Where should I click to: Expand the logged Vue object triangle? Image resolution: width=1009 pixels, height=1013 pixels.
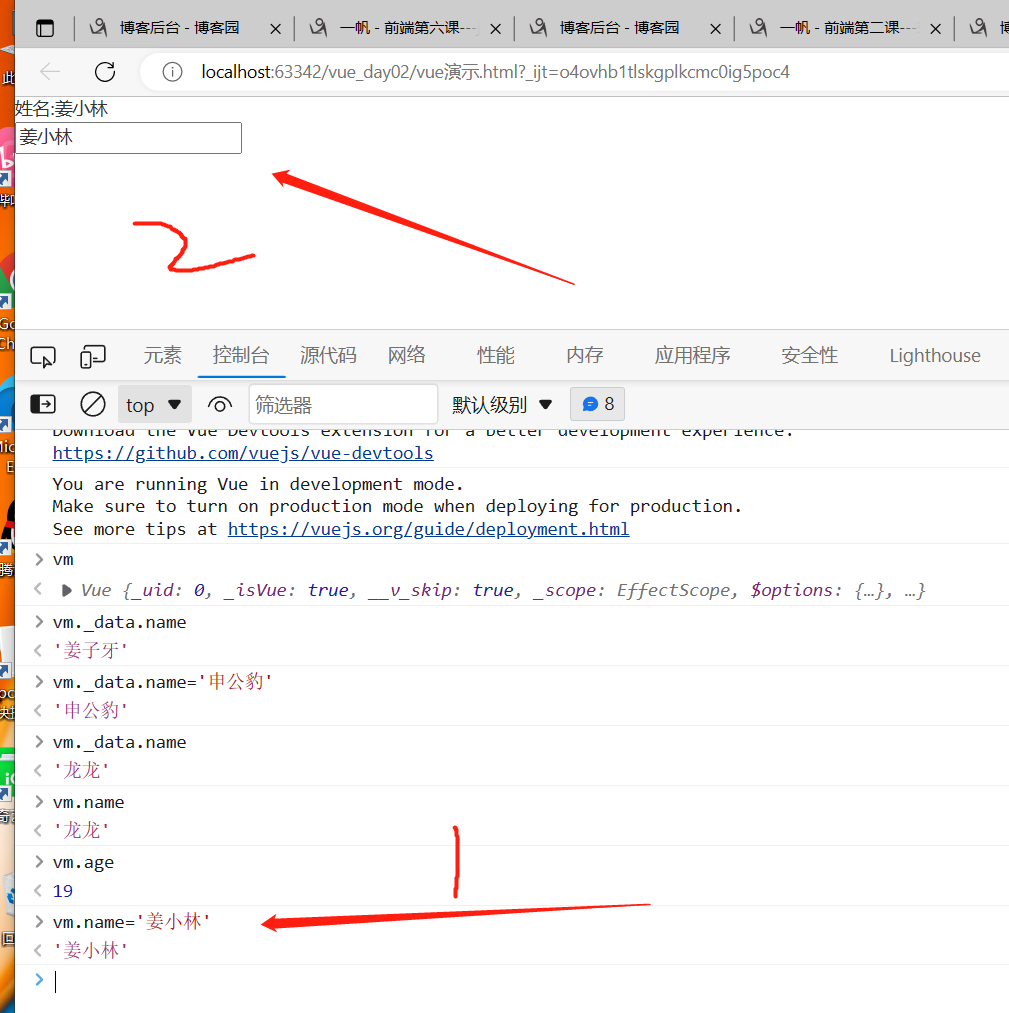coord(66,590)
